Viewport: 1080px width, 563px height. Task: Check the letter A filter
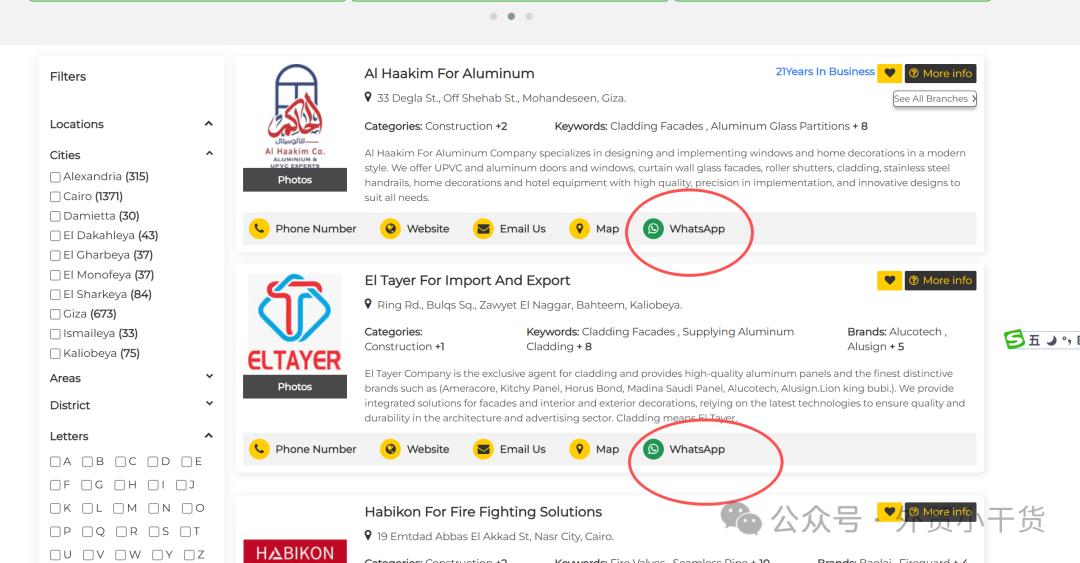click(x=55, y=462)
